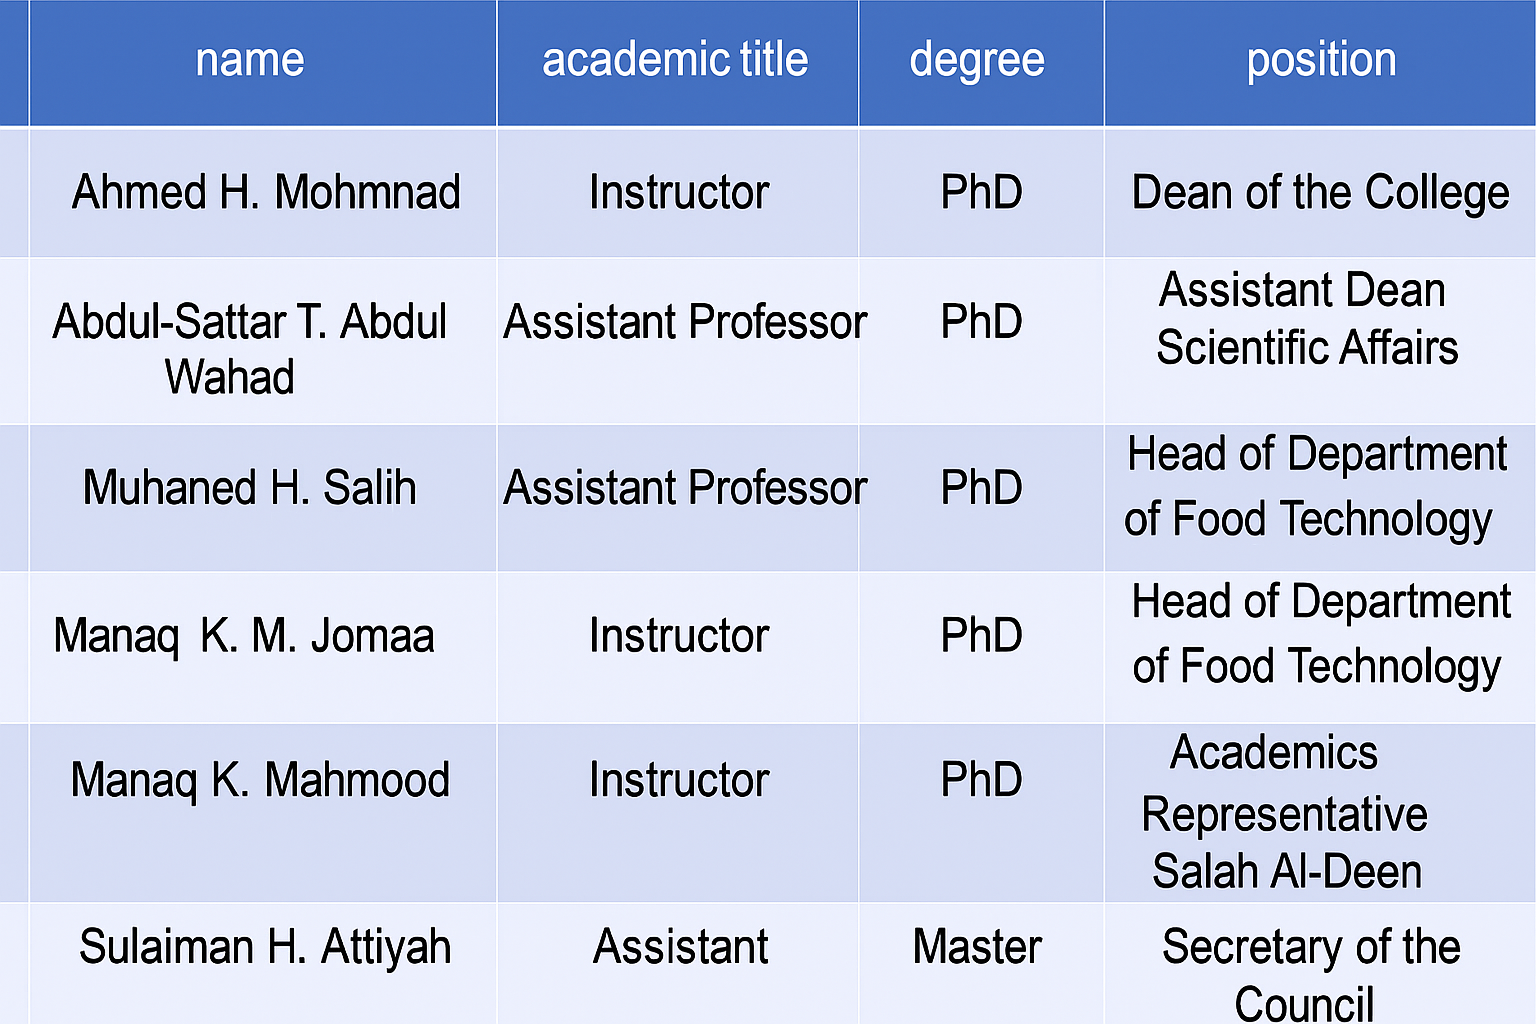Viewport: 1536px width, 1024px height.
Task: Click the Manaq K. Mahmood name cell
Action: click(x=260, y=780)
